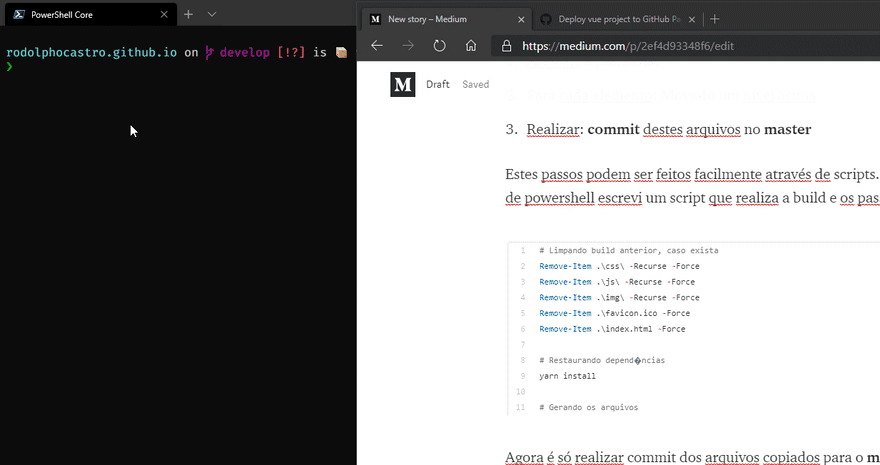Click code line 'Remove-Item .\js\'
Viewport: 880px width, 465px height.
(617, 282)
